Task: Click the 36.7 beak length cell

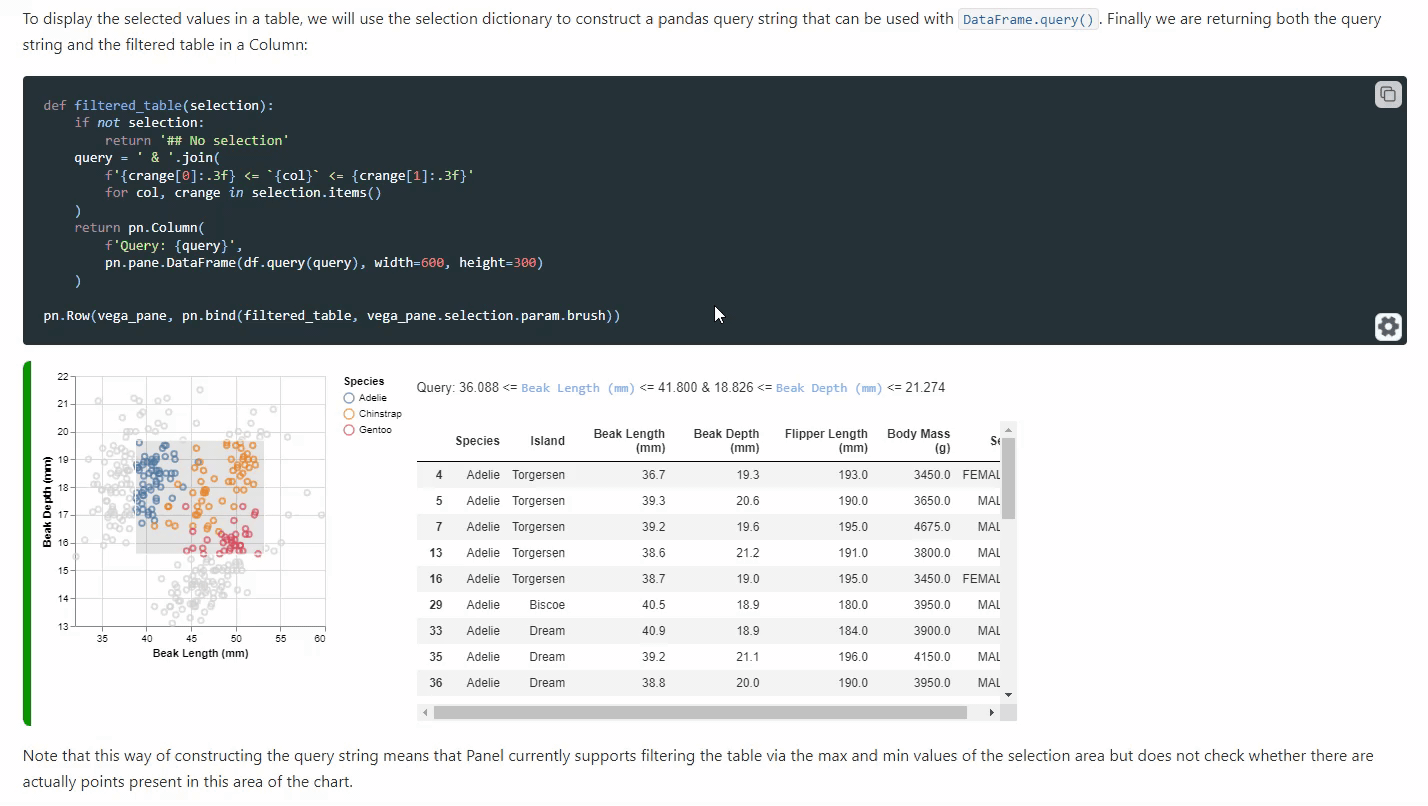Action: [653, 475]
